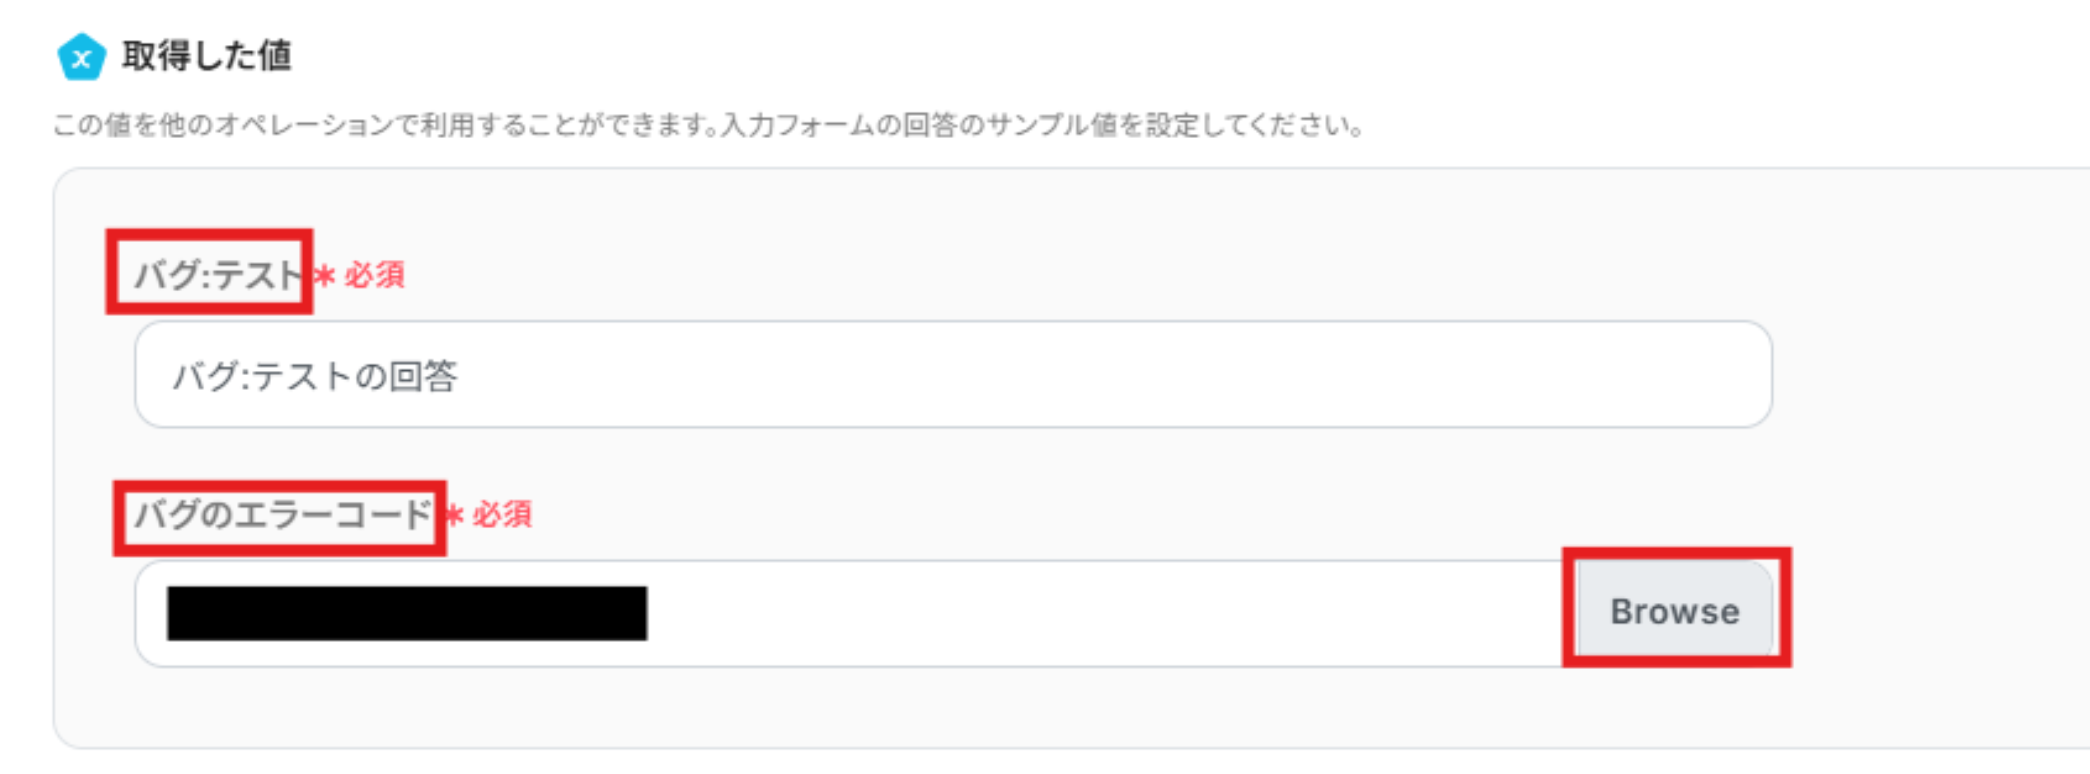2090x774 pixels.
Task: Click the 必須 marker next to バグのエラーコード
Action: [x=502, y=515]
